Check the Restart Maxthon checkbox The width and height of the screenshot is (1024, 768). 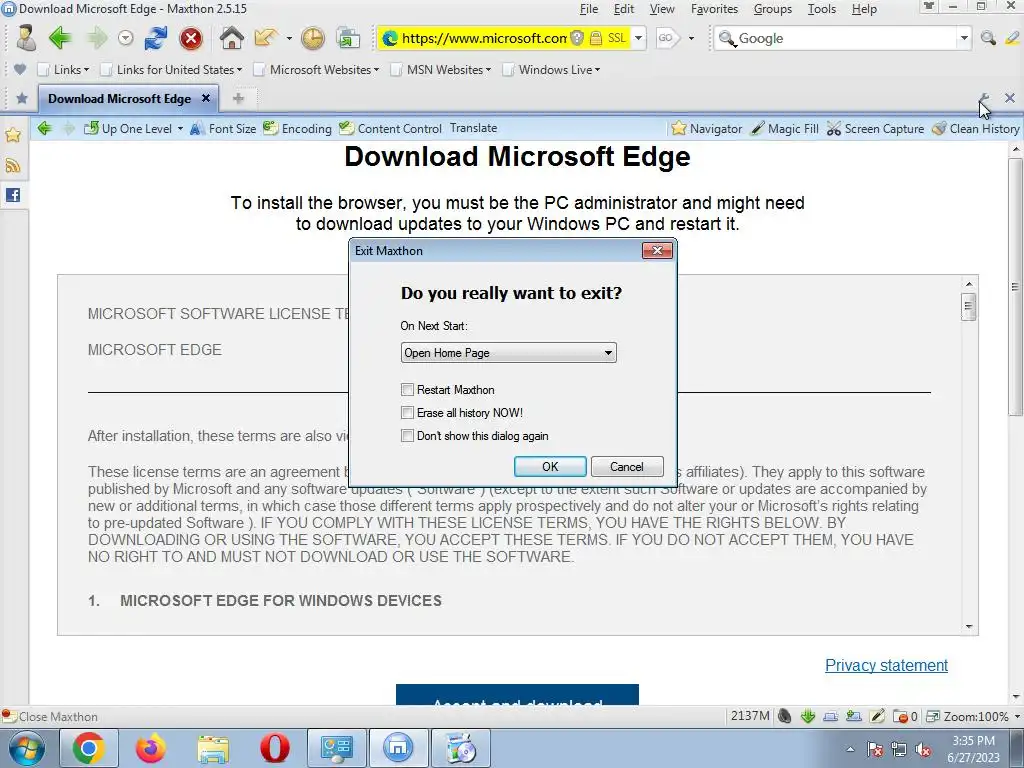pyautogui.click(x=408, y=390)
